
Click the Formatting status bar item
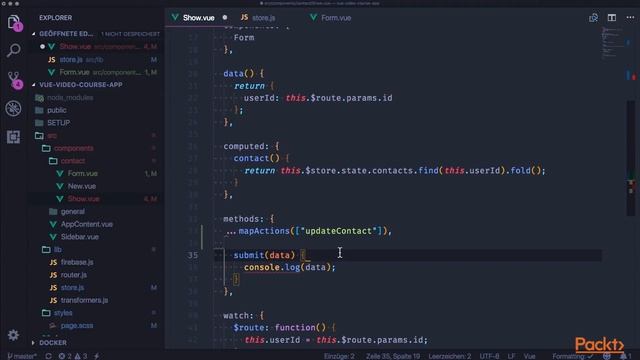pyautogui.click(x=573, y=356)
